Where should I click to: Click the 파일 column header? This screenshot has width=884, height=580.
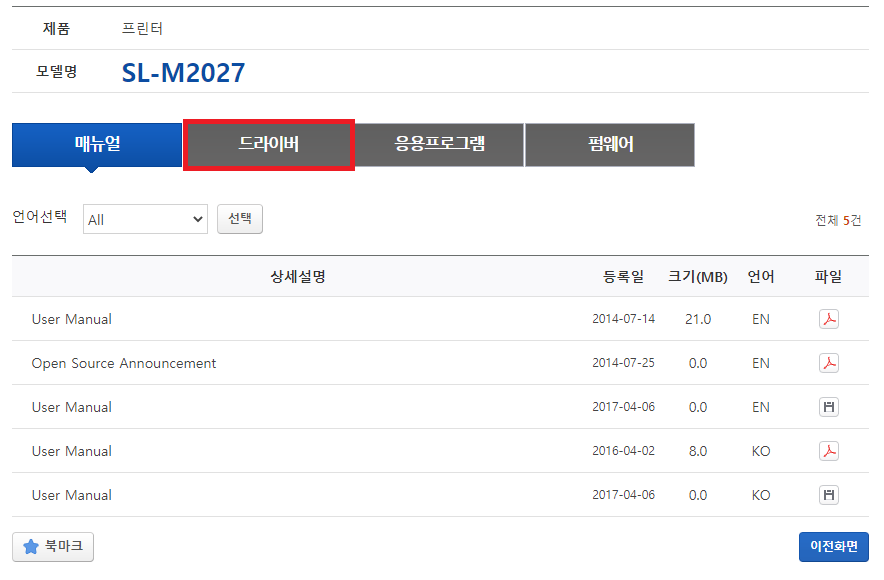[828, 277]
